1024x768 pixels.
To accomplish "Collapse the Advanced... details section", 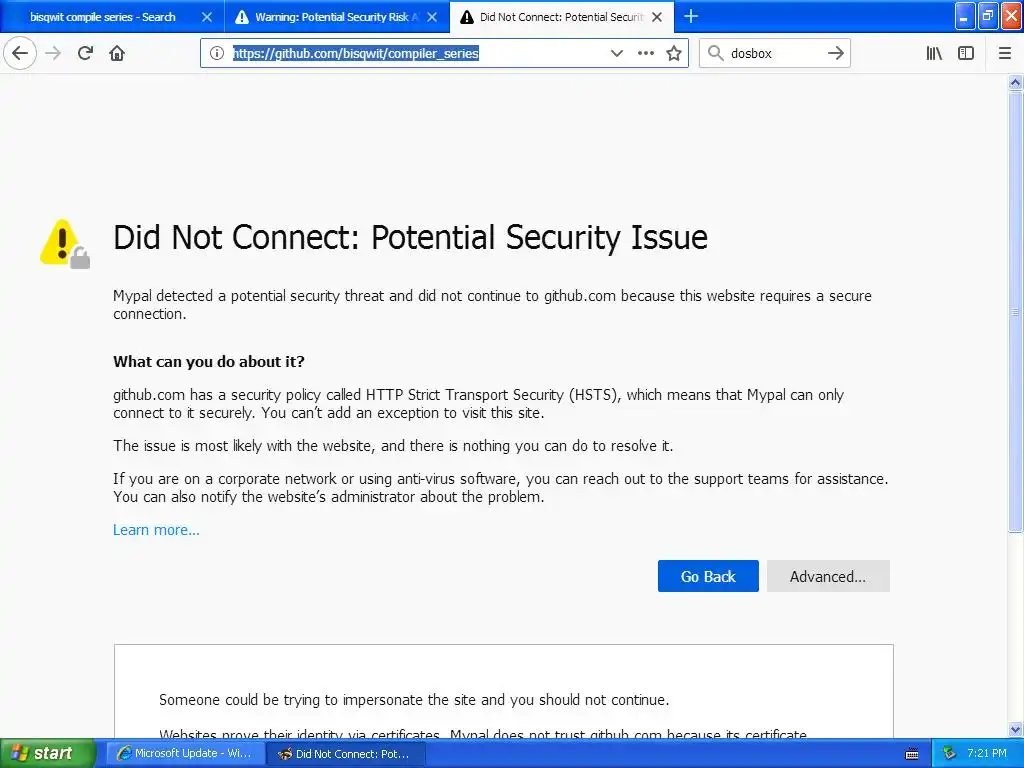I will point(827,576).
